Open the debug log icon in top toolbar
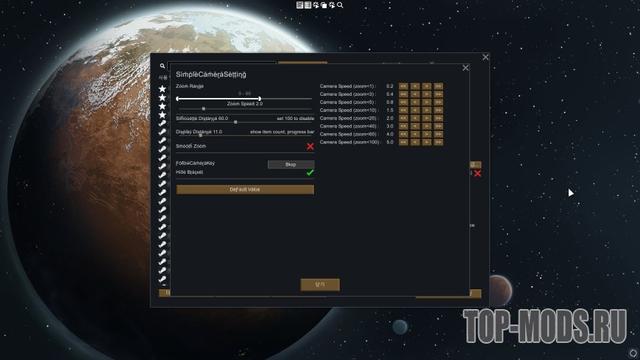Image resolution: width=640 pixels, height=360 pixels. pos(300,5)
